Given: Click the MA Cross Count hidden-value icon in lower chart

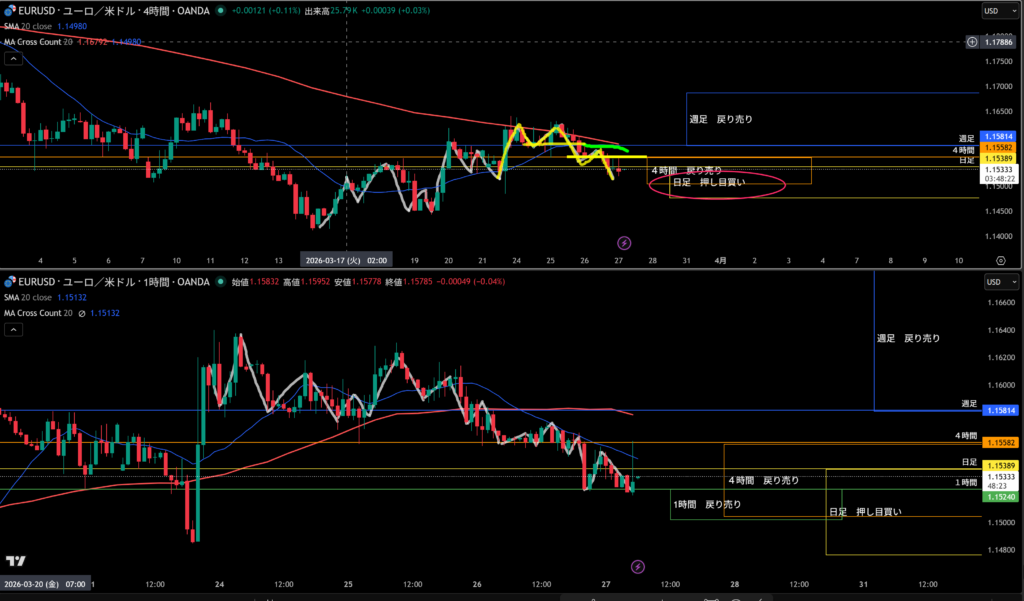Looking at the screenshot, I should coord(81,313).
